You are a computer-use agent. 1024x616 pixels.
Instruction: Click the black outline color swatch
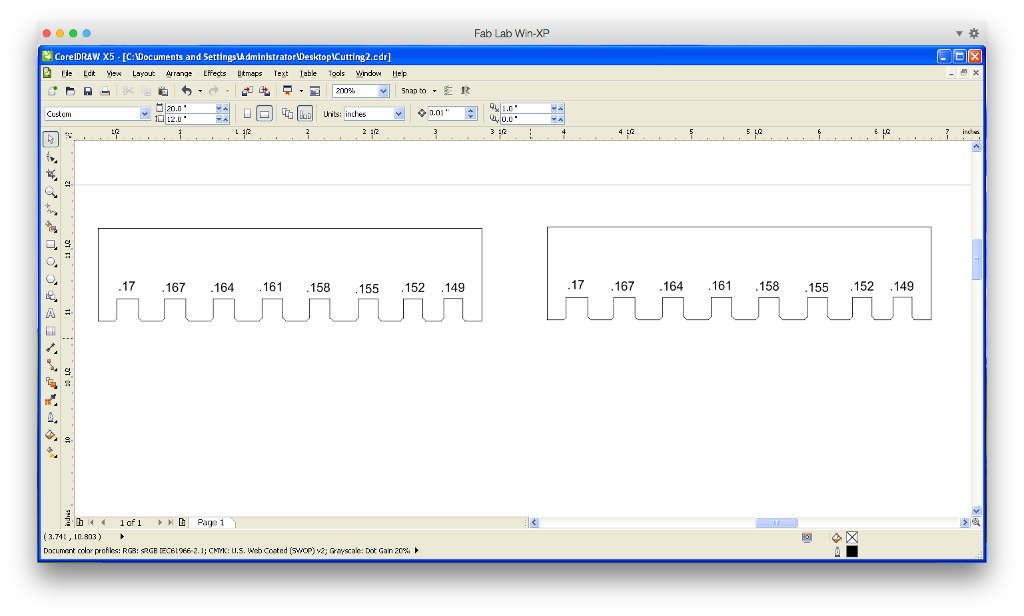(852, 551)
